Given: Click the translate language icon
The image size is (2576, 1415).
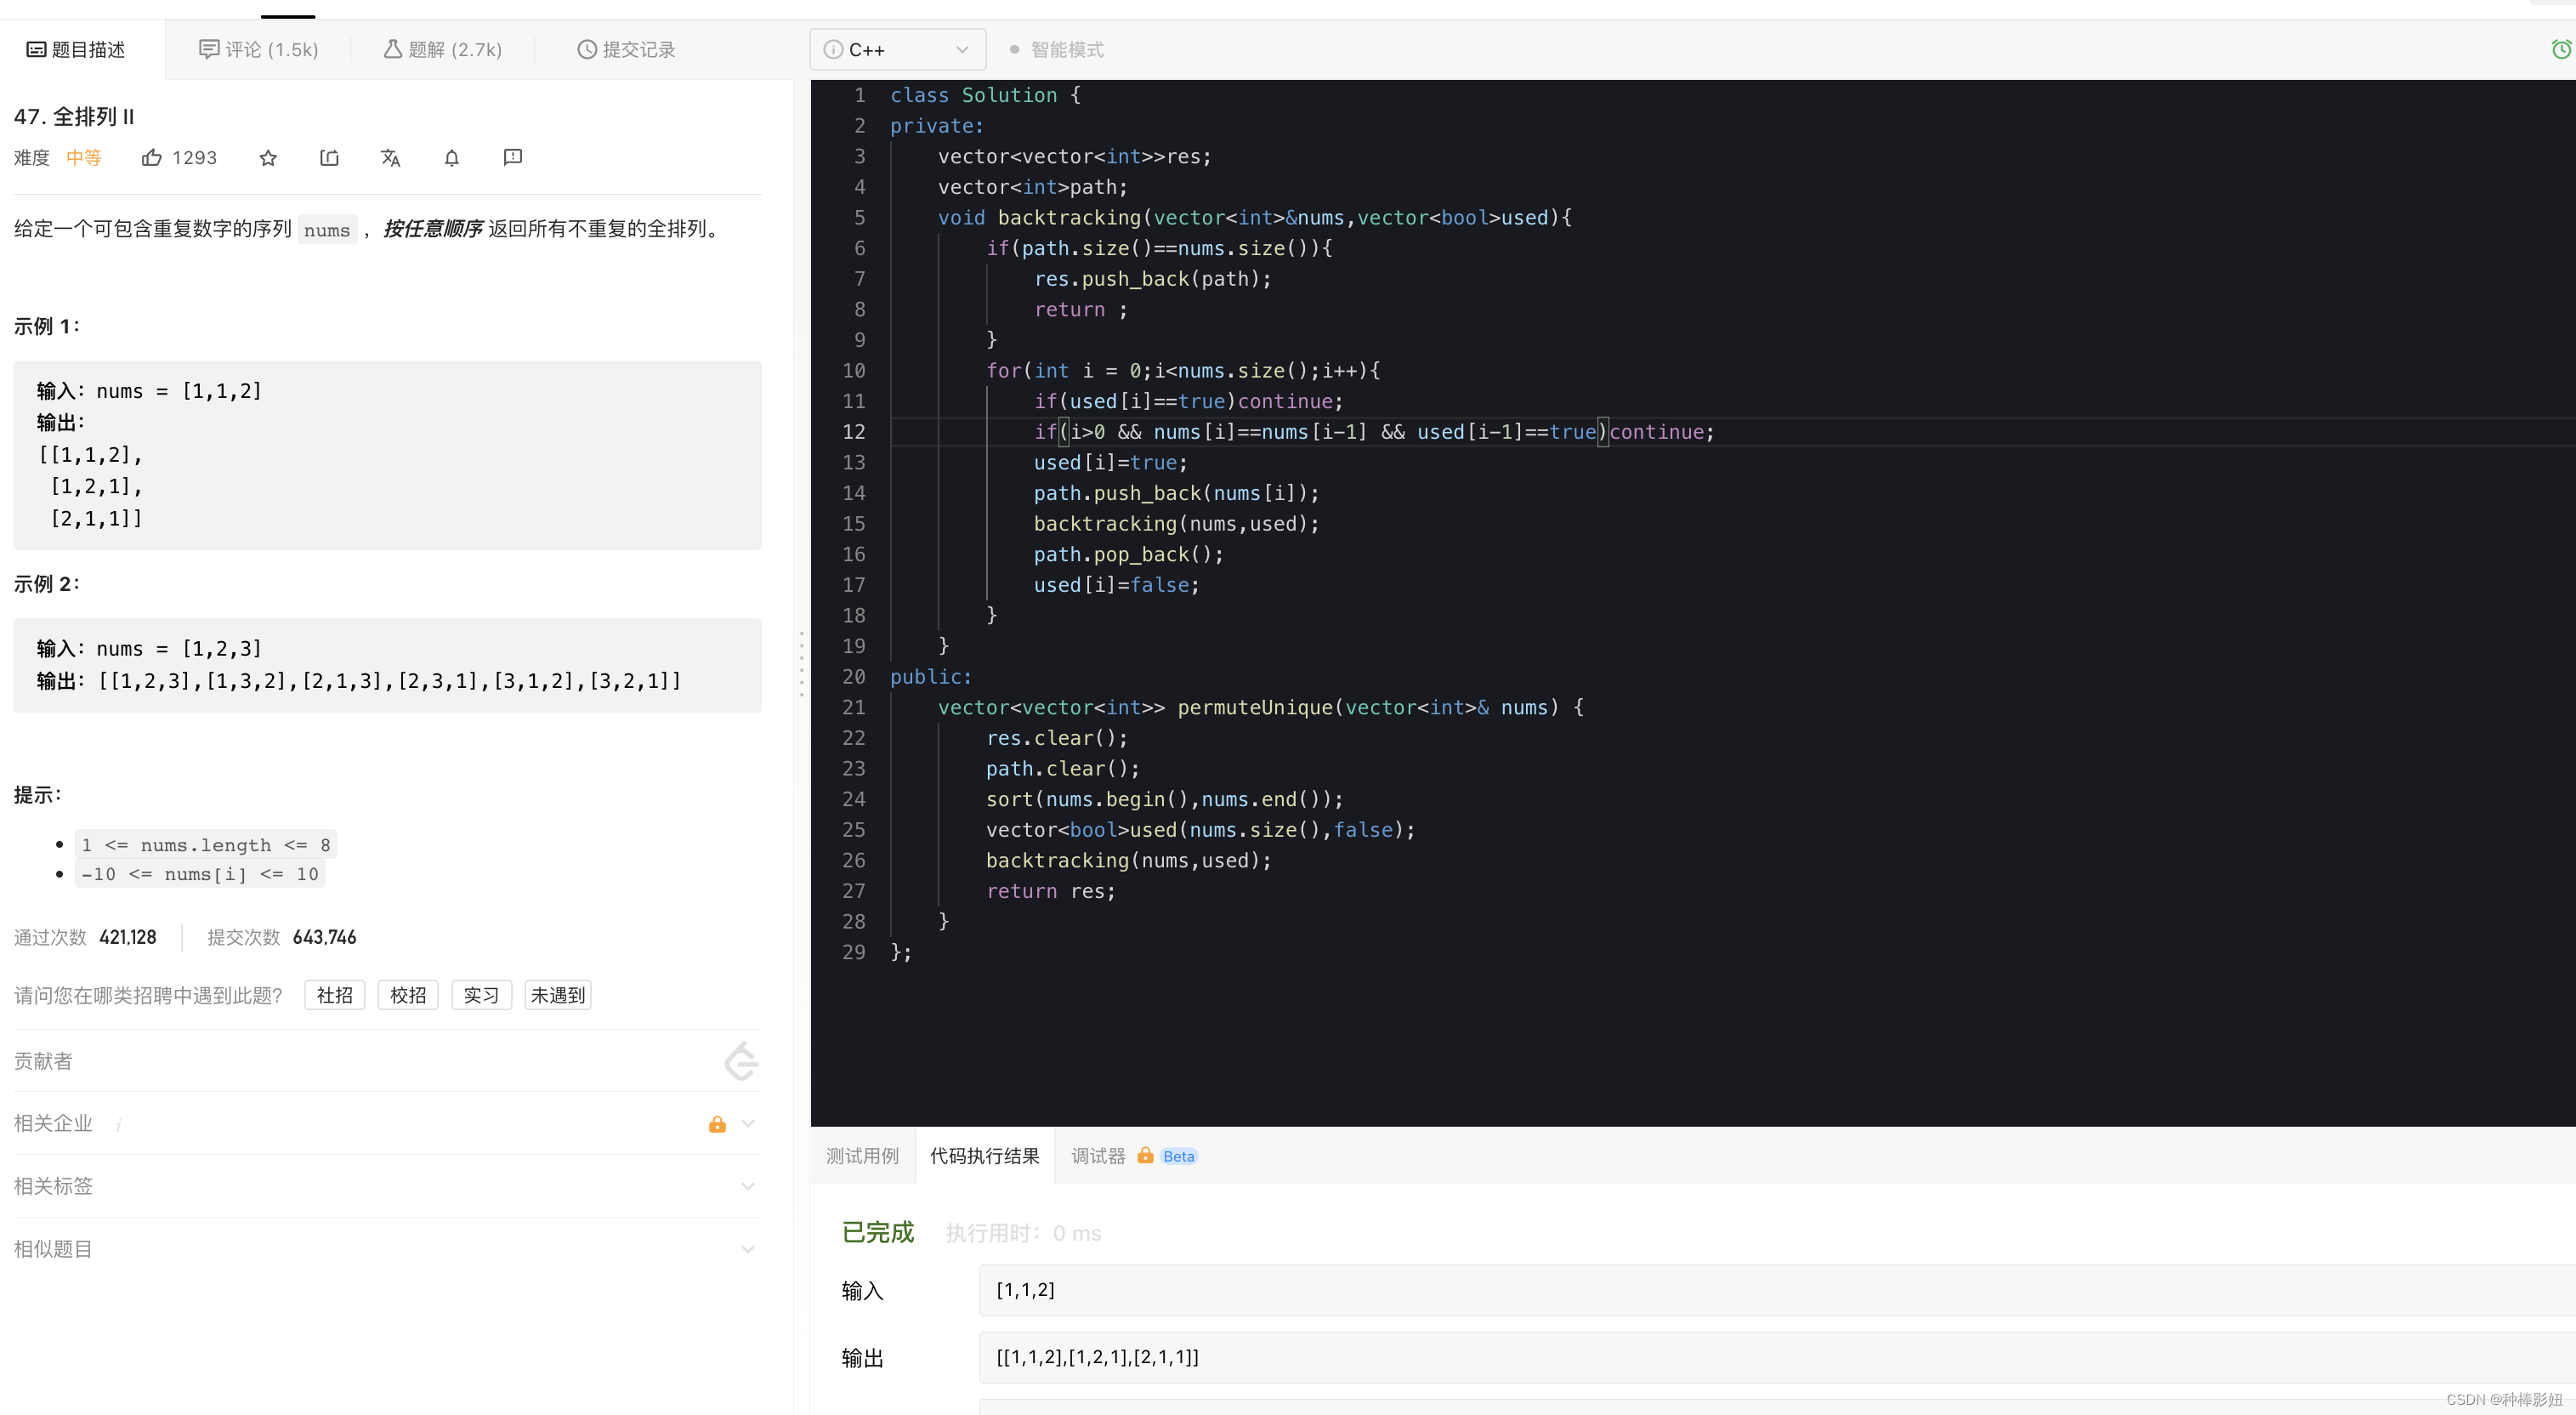Looking at the screenshot, I should pos(390,158).
